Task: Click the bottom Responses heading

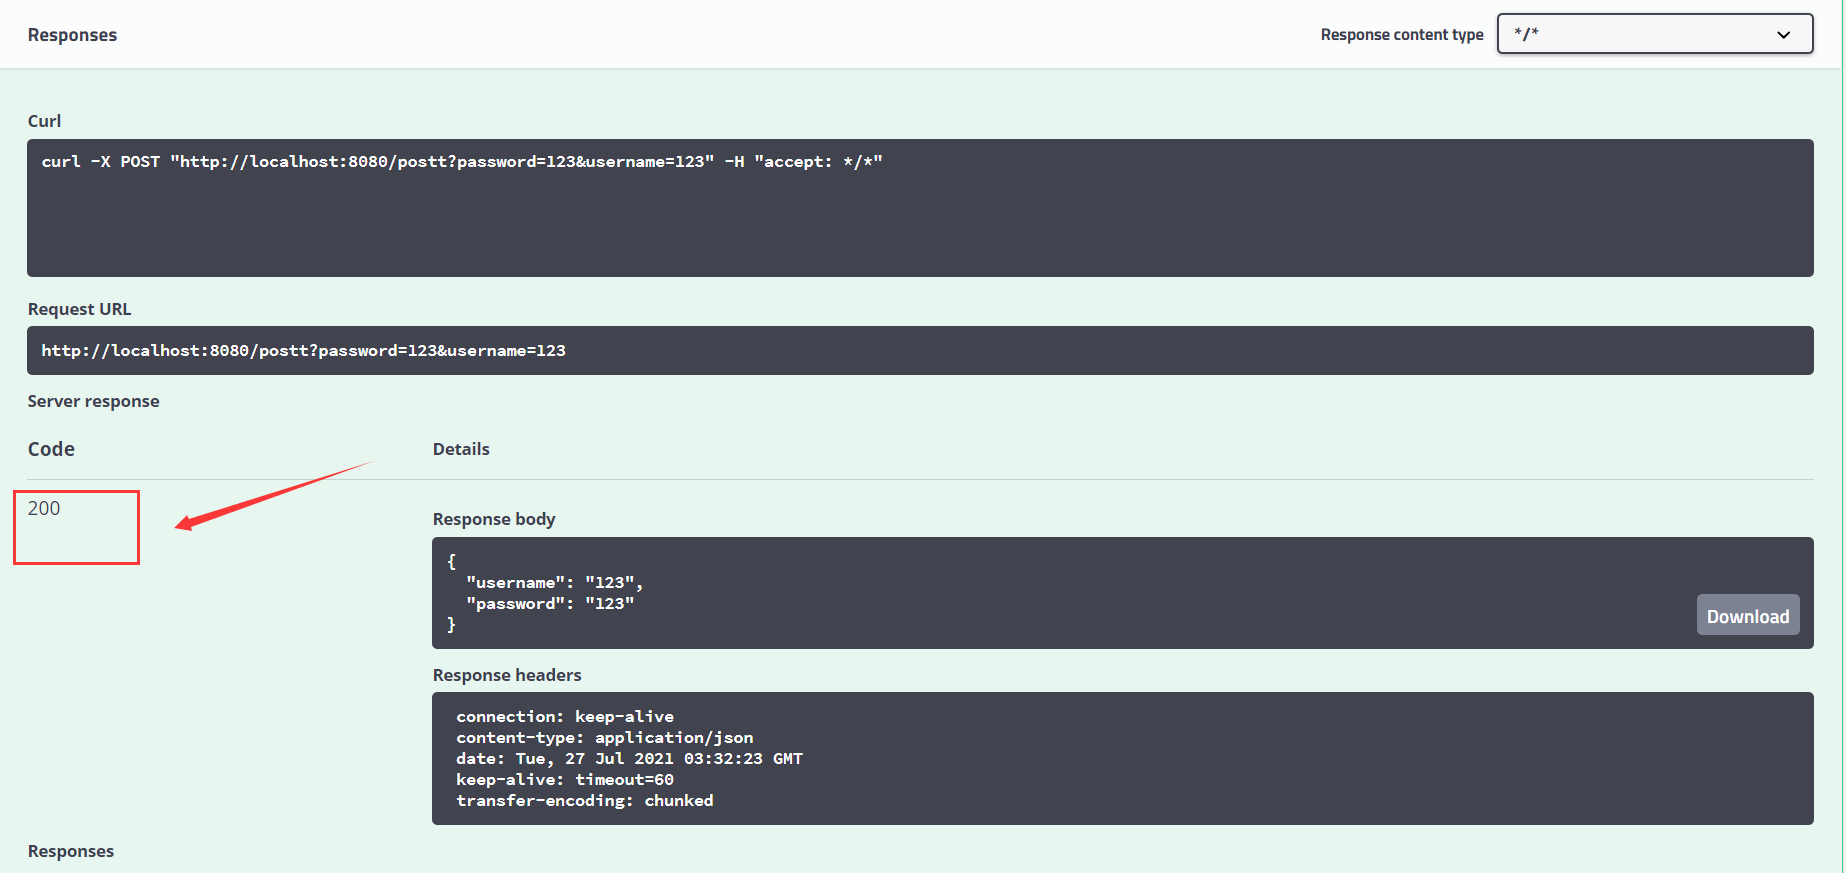Action: tap(71, 852)
